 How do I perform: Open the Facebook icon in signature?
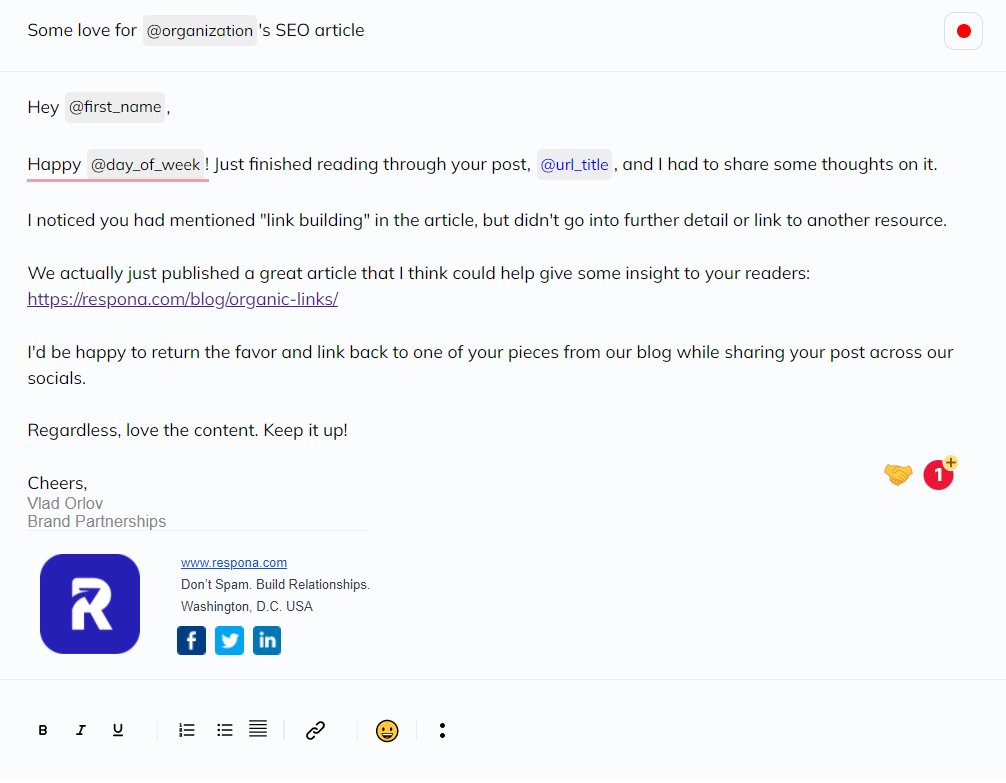coord(191,641)
